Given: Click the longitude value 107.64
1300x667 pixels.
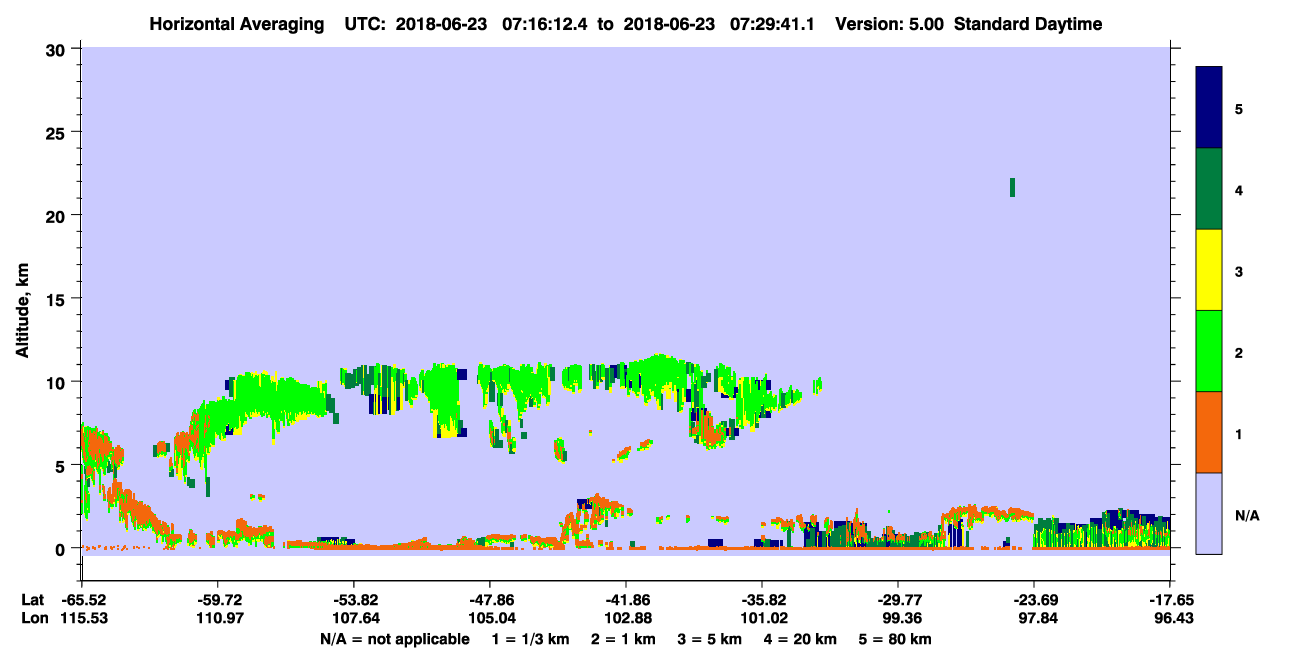Looking at the screenshot, I should [x=354, y=619].
